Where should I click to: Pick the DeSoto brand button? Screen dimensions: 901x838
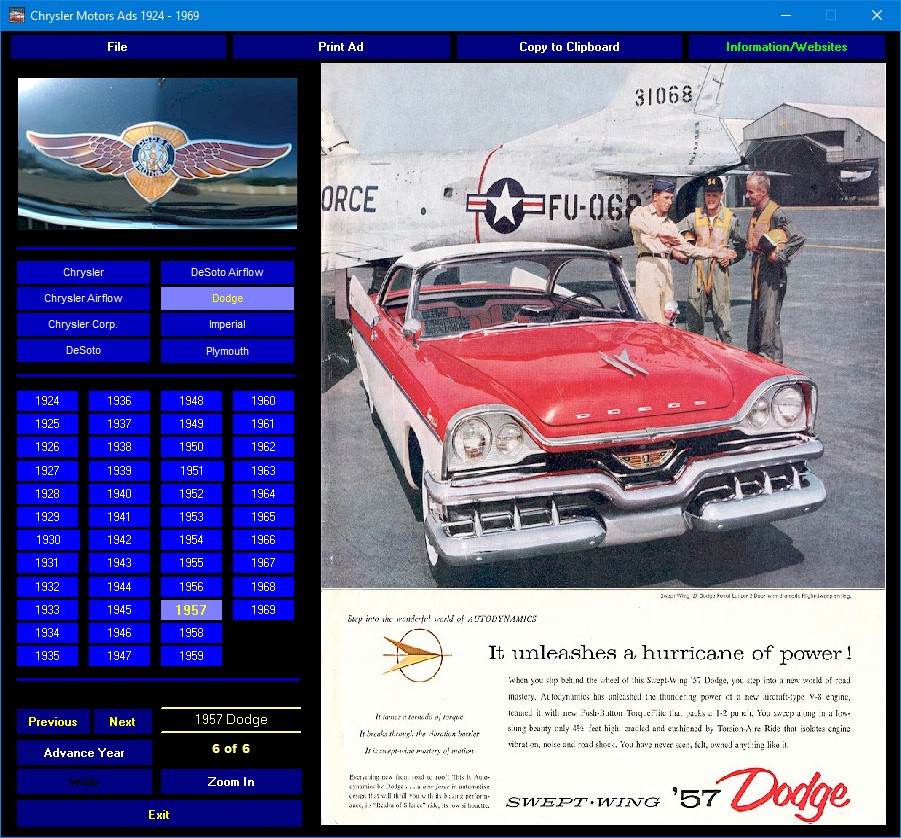point(83,351)
